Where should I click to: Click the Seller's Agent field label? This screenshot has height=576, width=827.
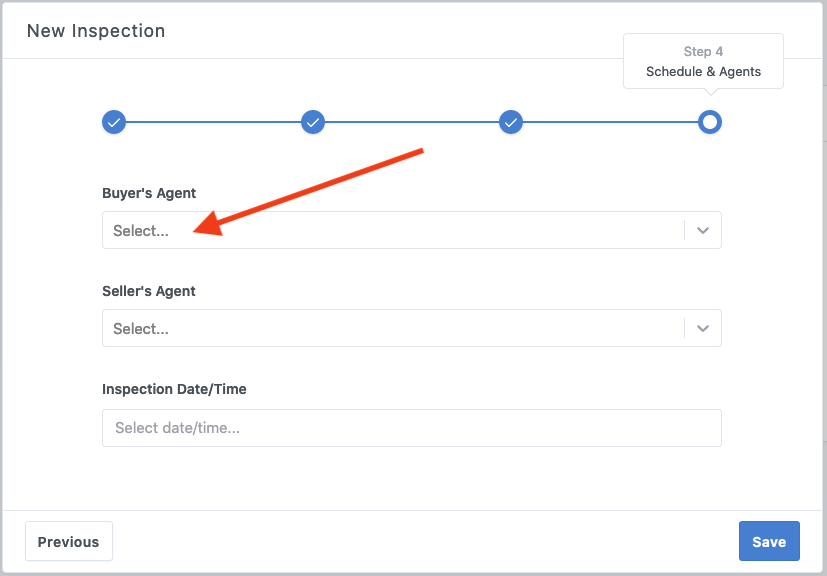coord(149,291)
